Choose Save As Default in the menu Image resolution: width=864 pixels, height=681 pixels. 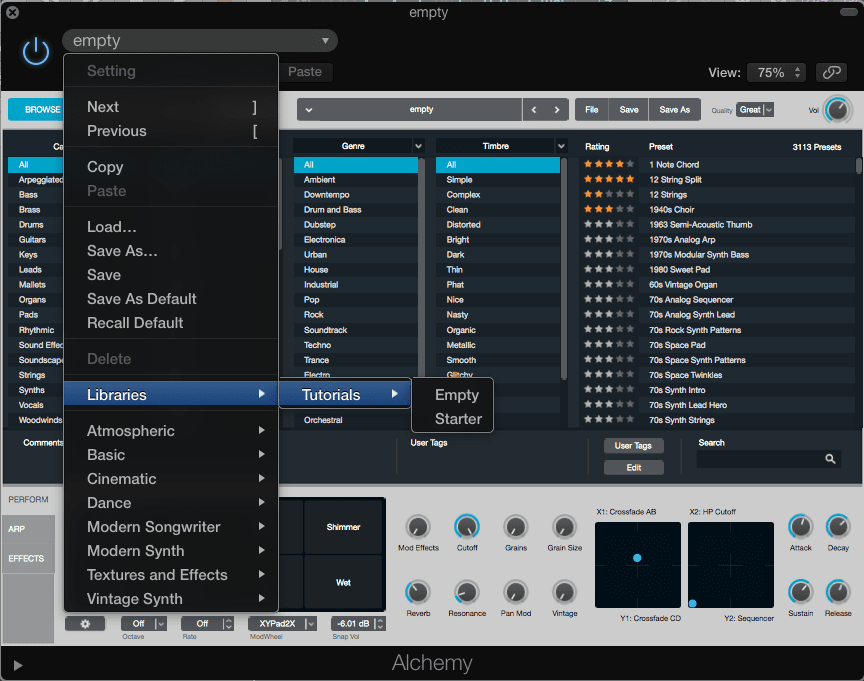pyautogui.click(x=171, y=299)
